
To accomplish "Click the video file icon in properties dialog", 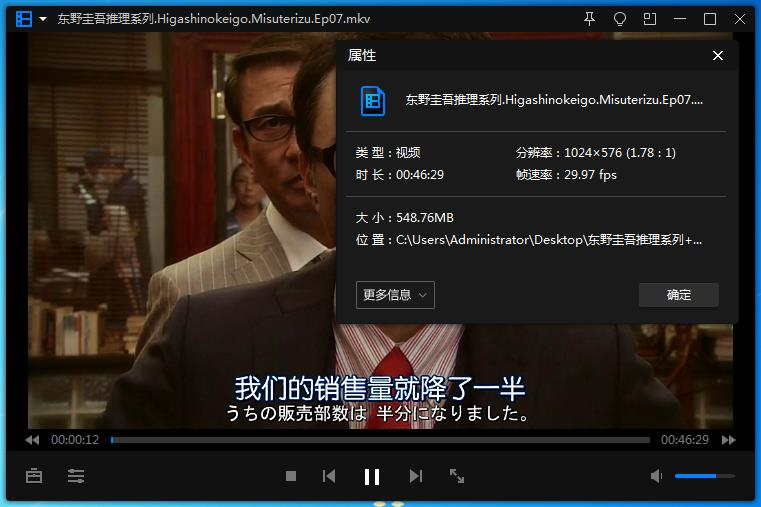I will pyautogui.click(x=373, y=101).
